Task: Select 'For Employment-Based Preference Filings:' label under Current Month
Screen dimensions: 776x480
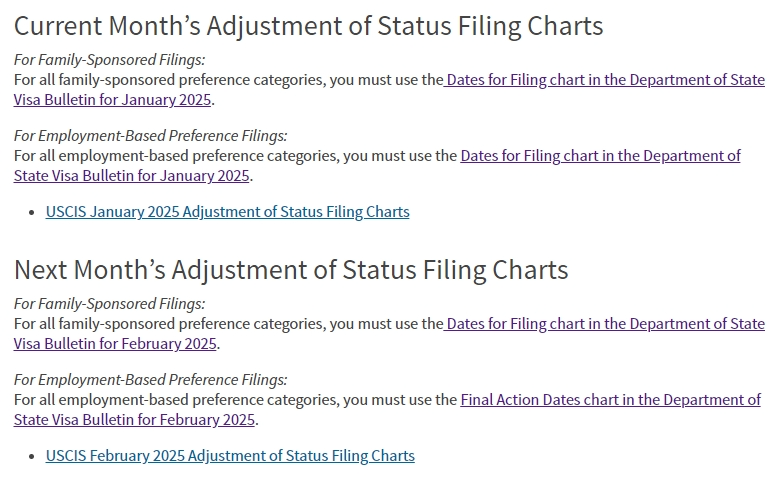Action: pyautogui.click(x=150, y=136)
